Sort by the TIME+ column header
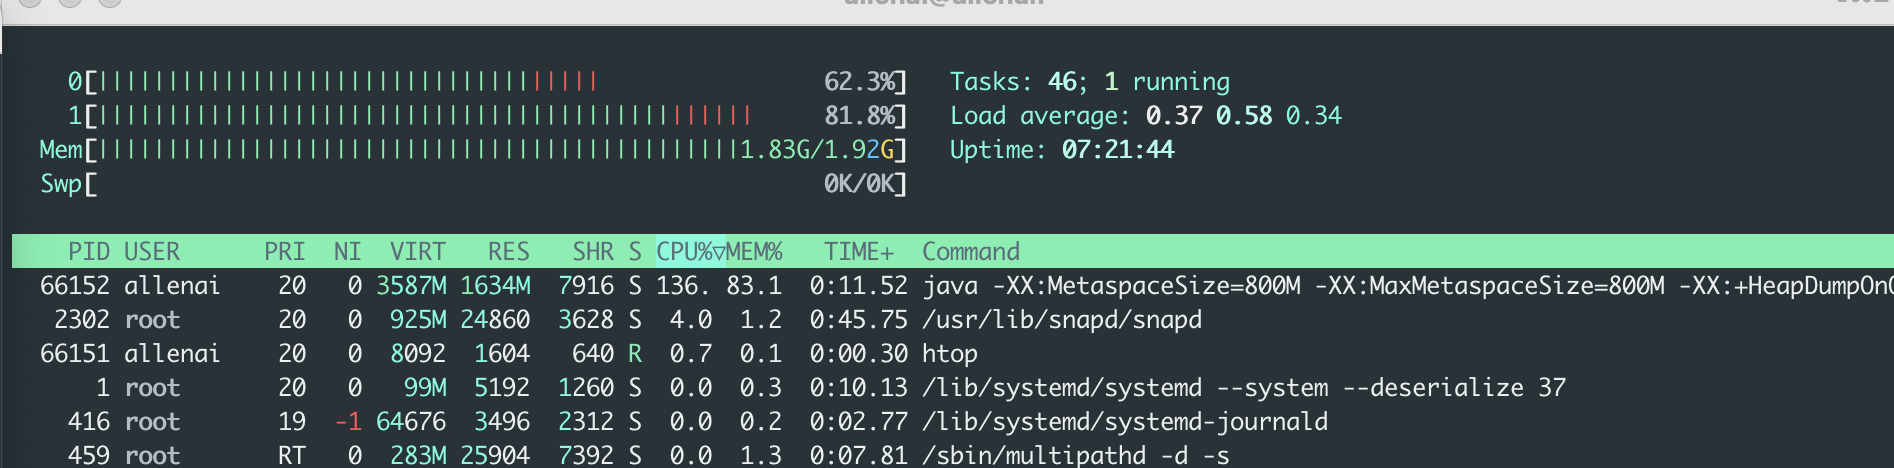The width and height of the screenshot is (1894, 468). tap(858, 252)
